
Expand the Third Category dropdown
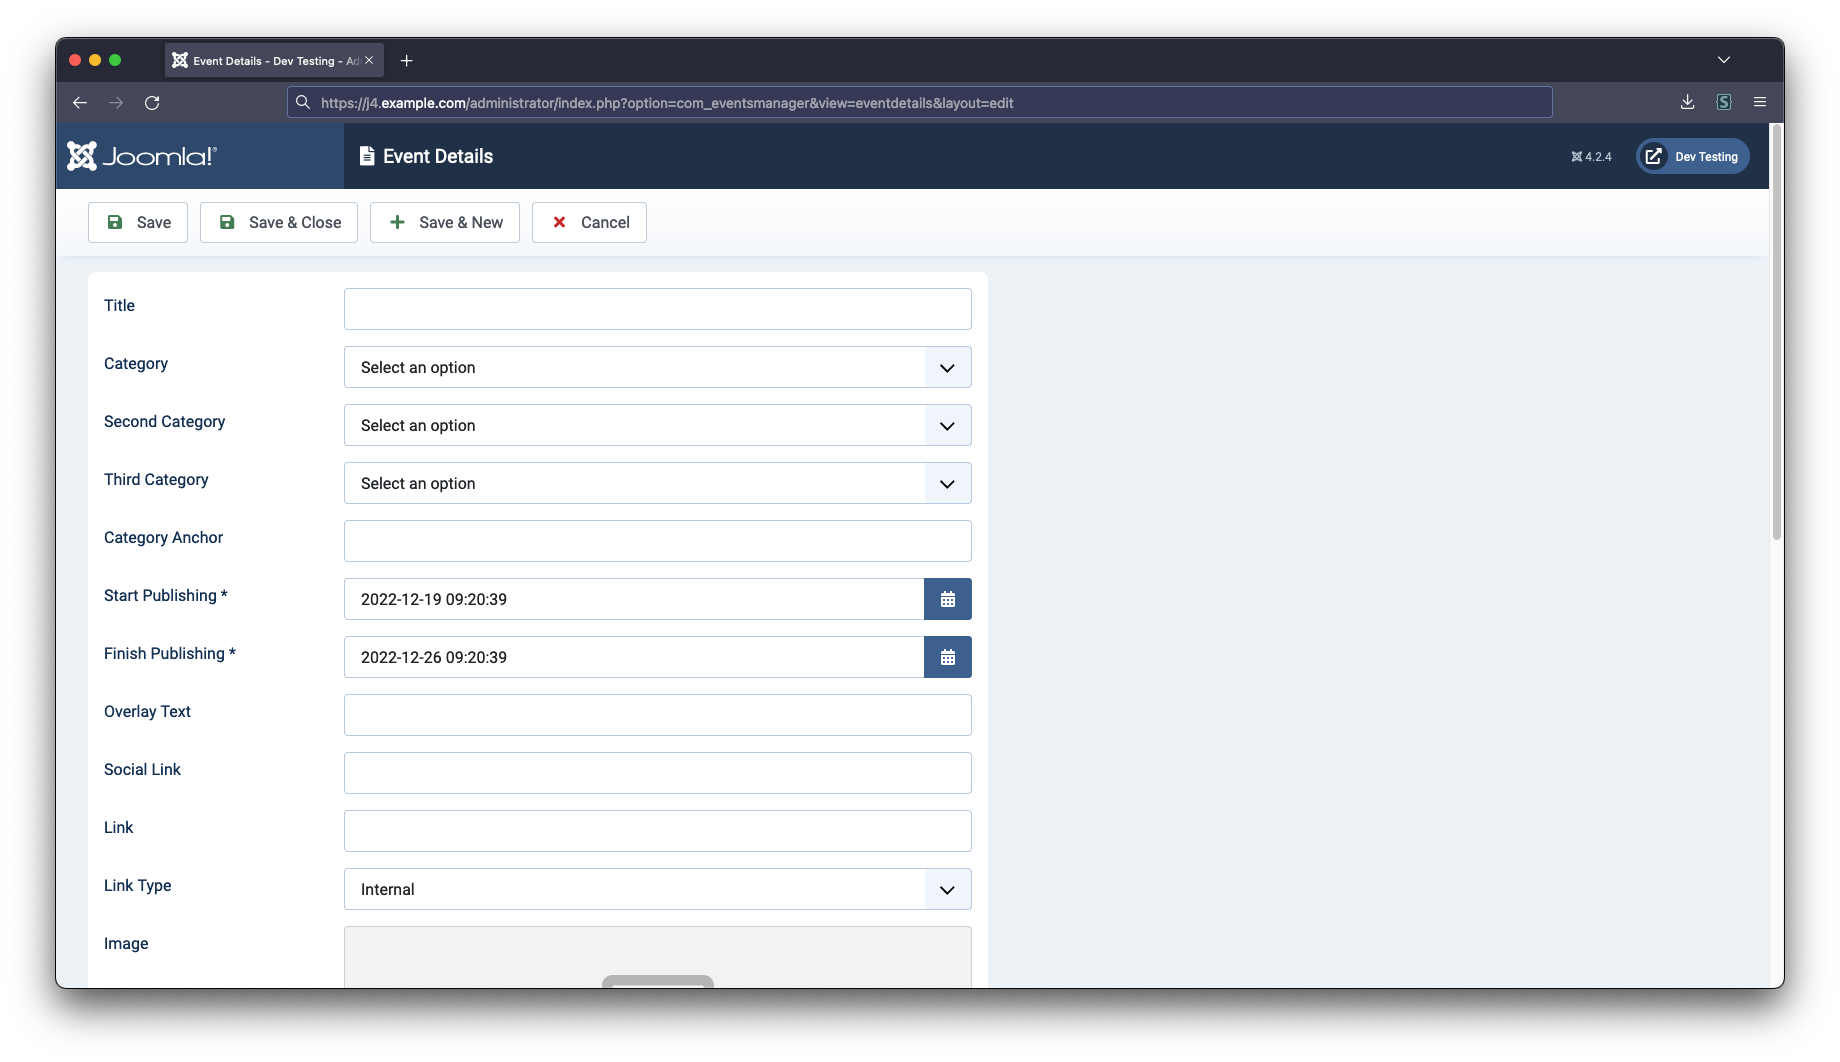click(657, 483)
